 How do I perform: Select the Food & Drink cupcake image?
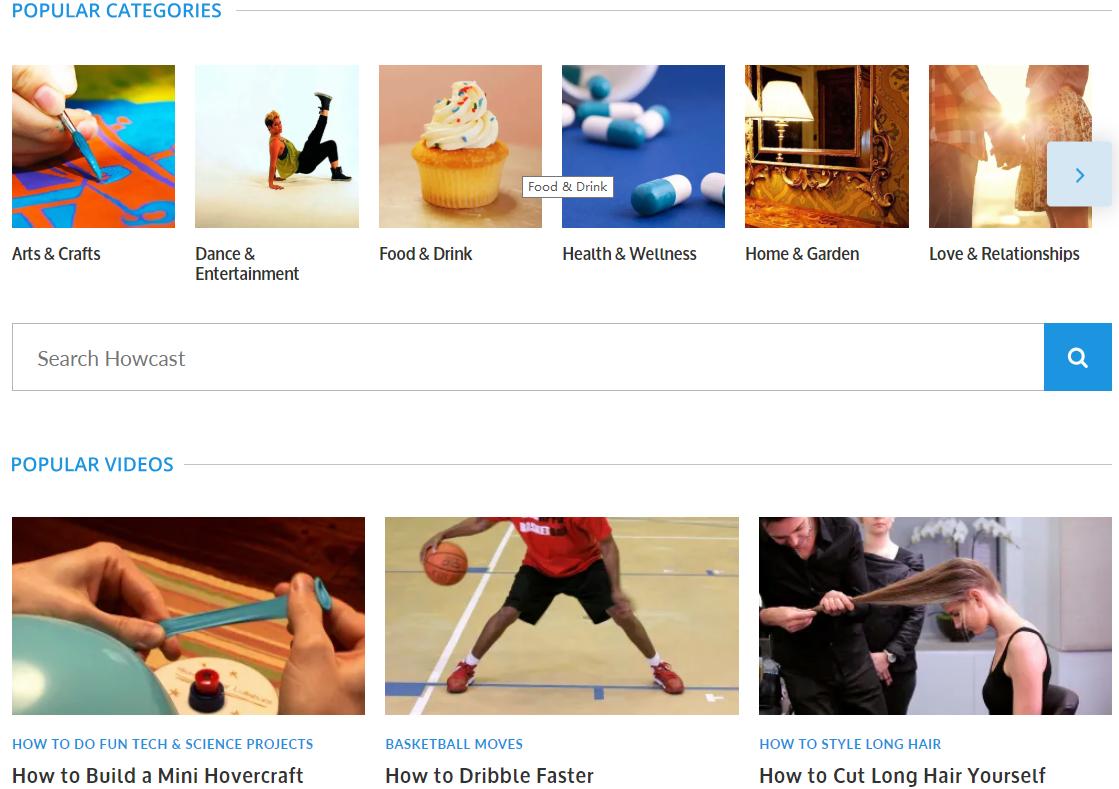(460, 146)
